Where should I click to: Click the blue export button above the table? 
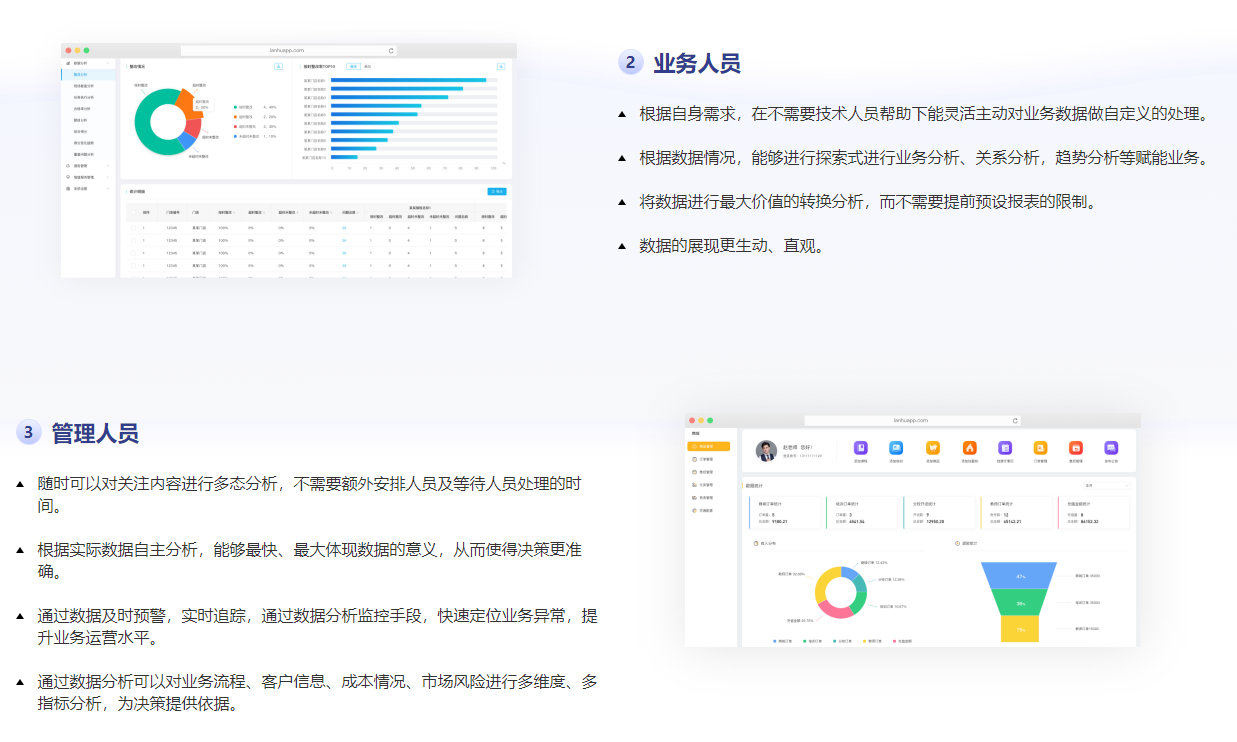[x=497, y=191]
